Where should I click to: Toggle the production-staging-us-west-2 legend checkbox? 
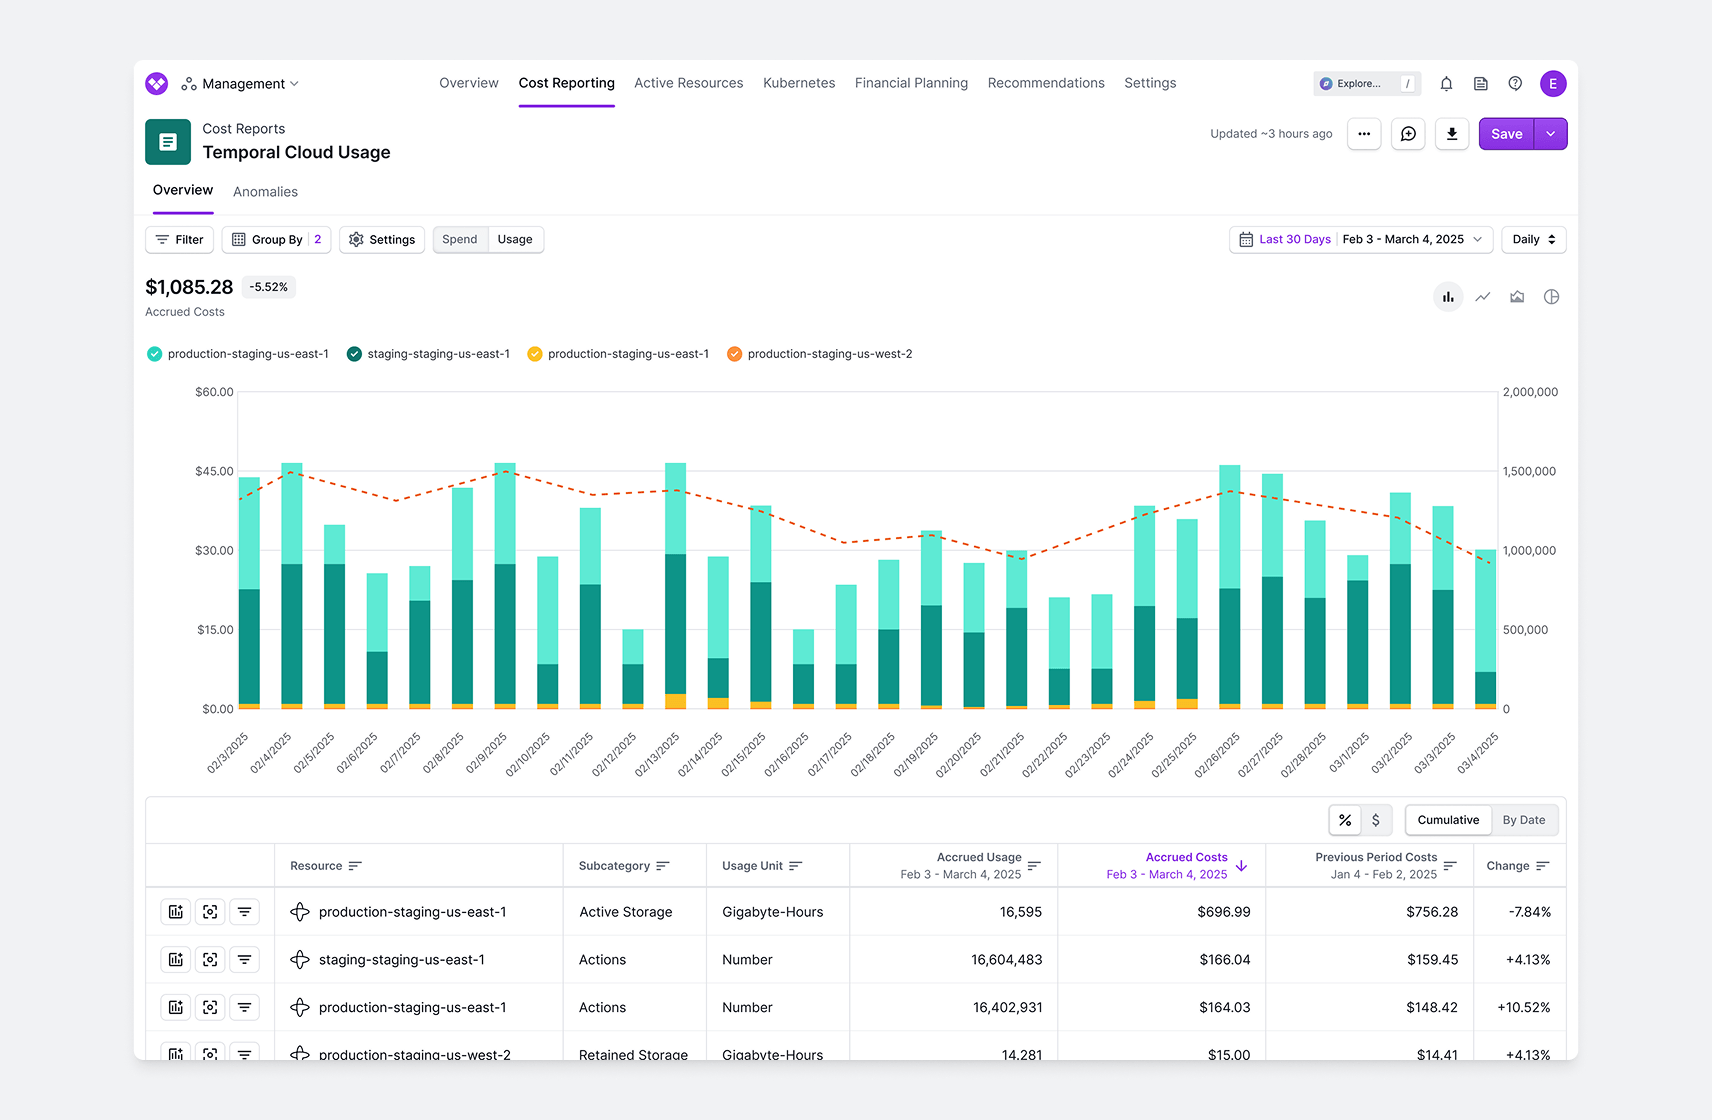coord(734,354)
